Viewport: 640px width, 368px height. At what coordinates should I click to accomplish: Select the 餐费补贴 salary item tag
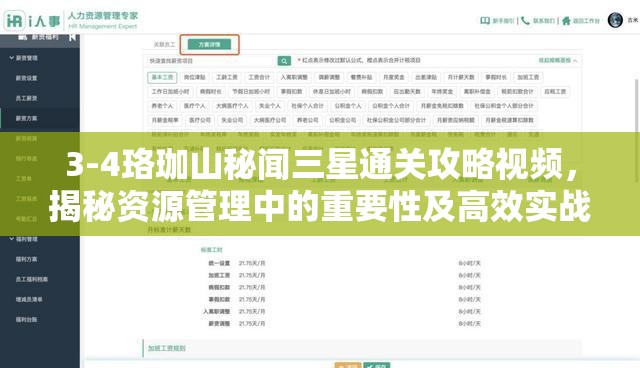pos(362,77)
